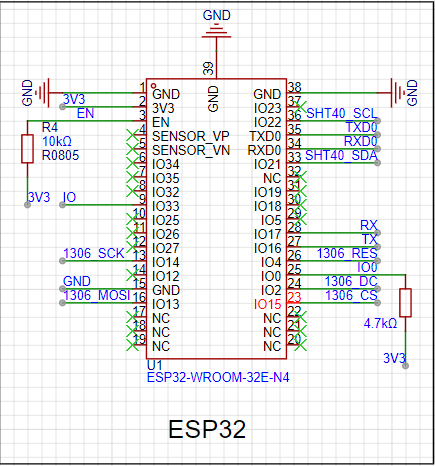435x466 pixels.
Task: Click the no-connect X on pin 19
Action: coord(132,345)
